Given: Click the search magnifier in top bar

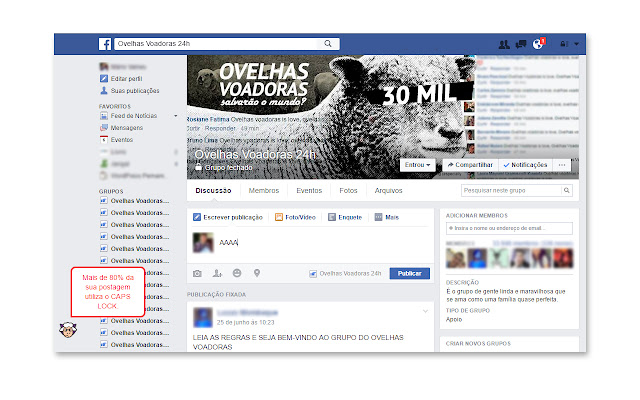Looking at the screenshot, I should [328, 44].
